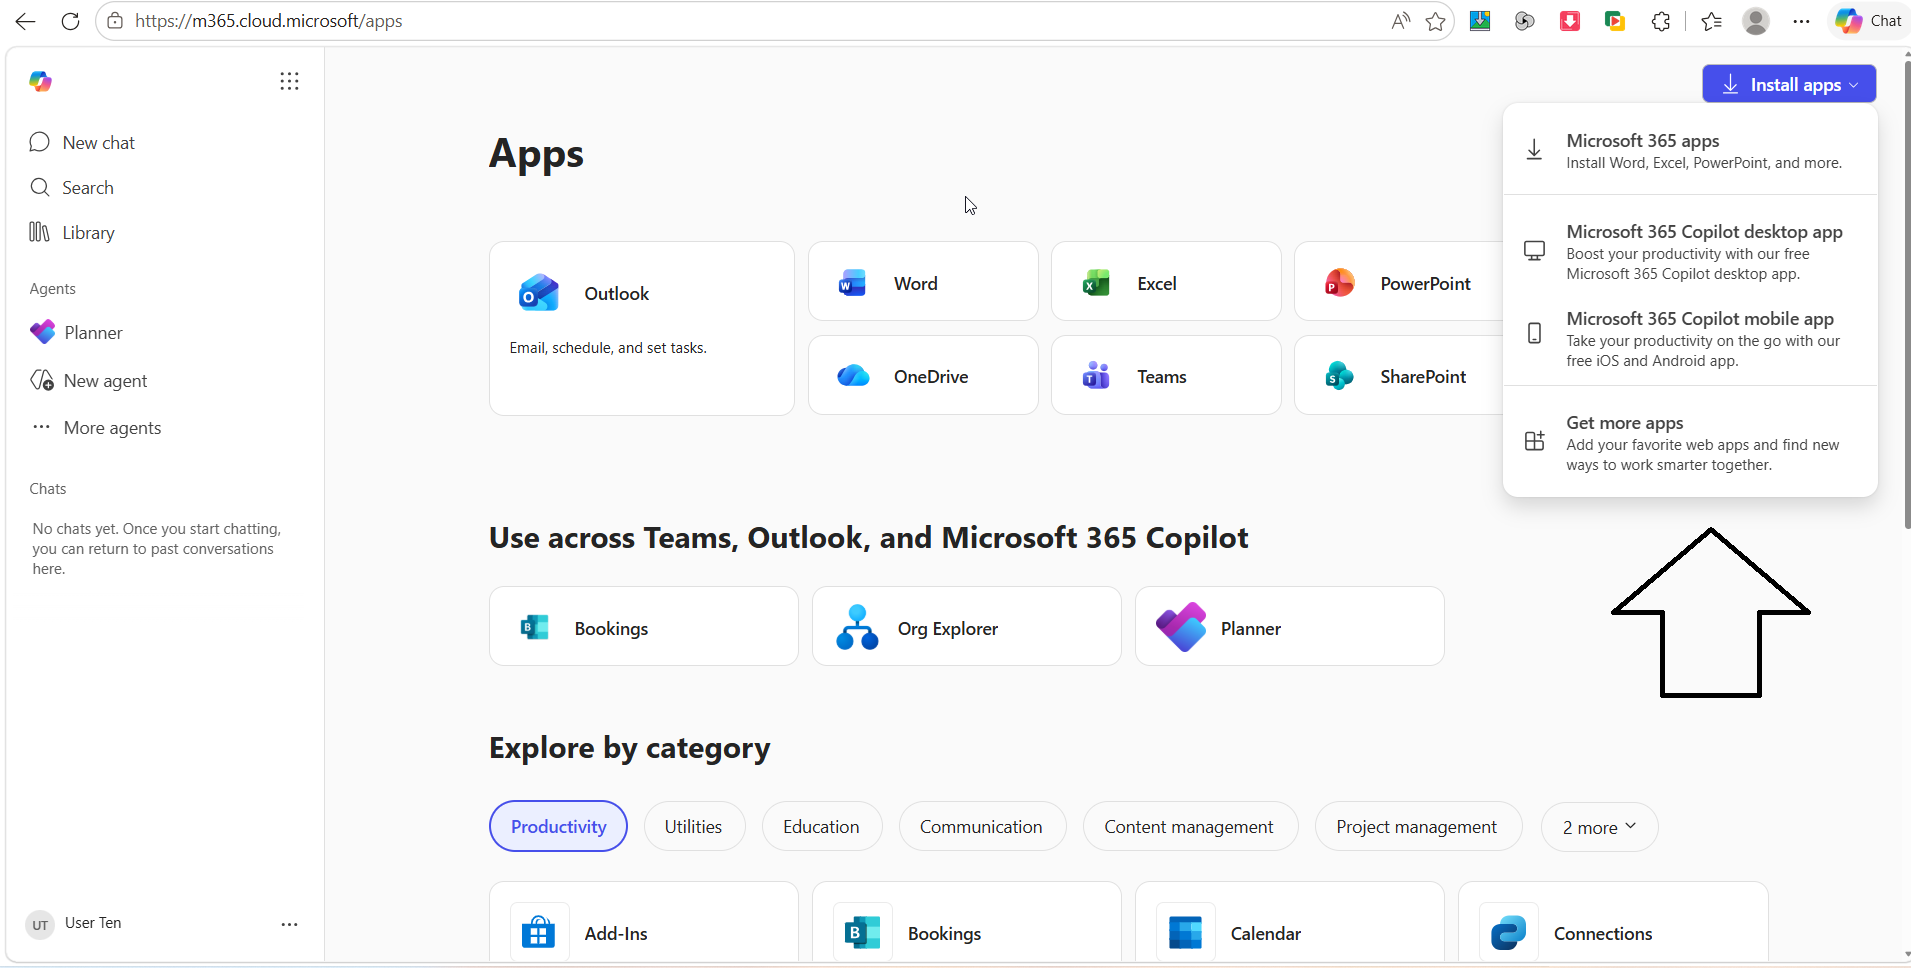Start a New chat
Image resolution: width=1911 pixels, height=968 pixels.
[x=82, y=142]
